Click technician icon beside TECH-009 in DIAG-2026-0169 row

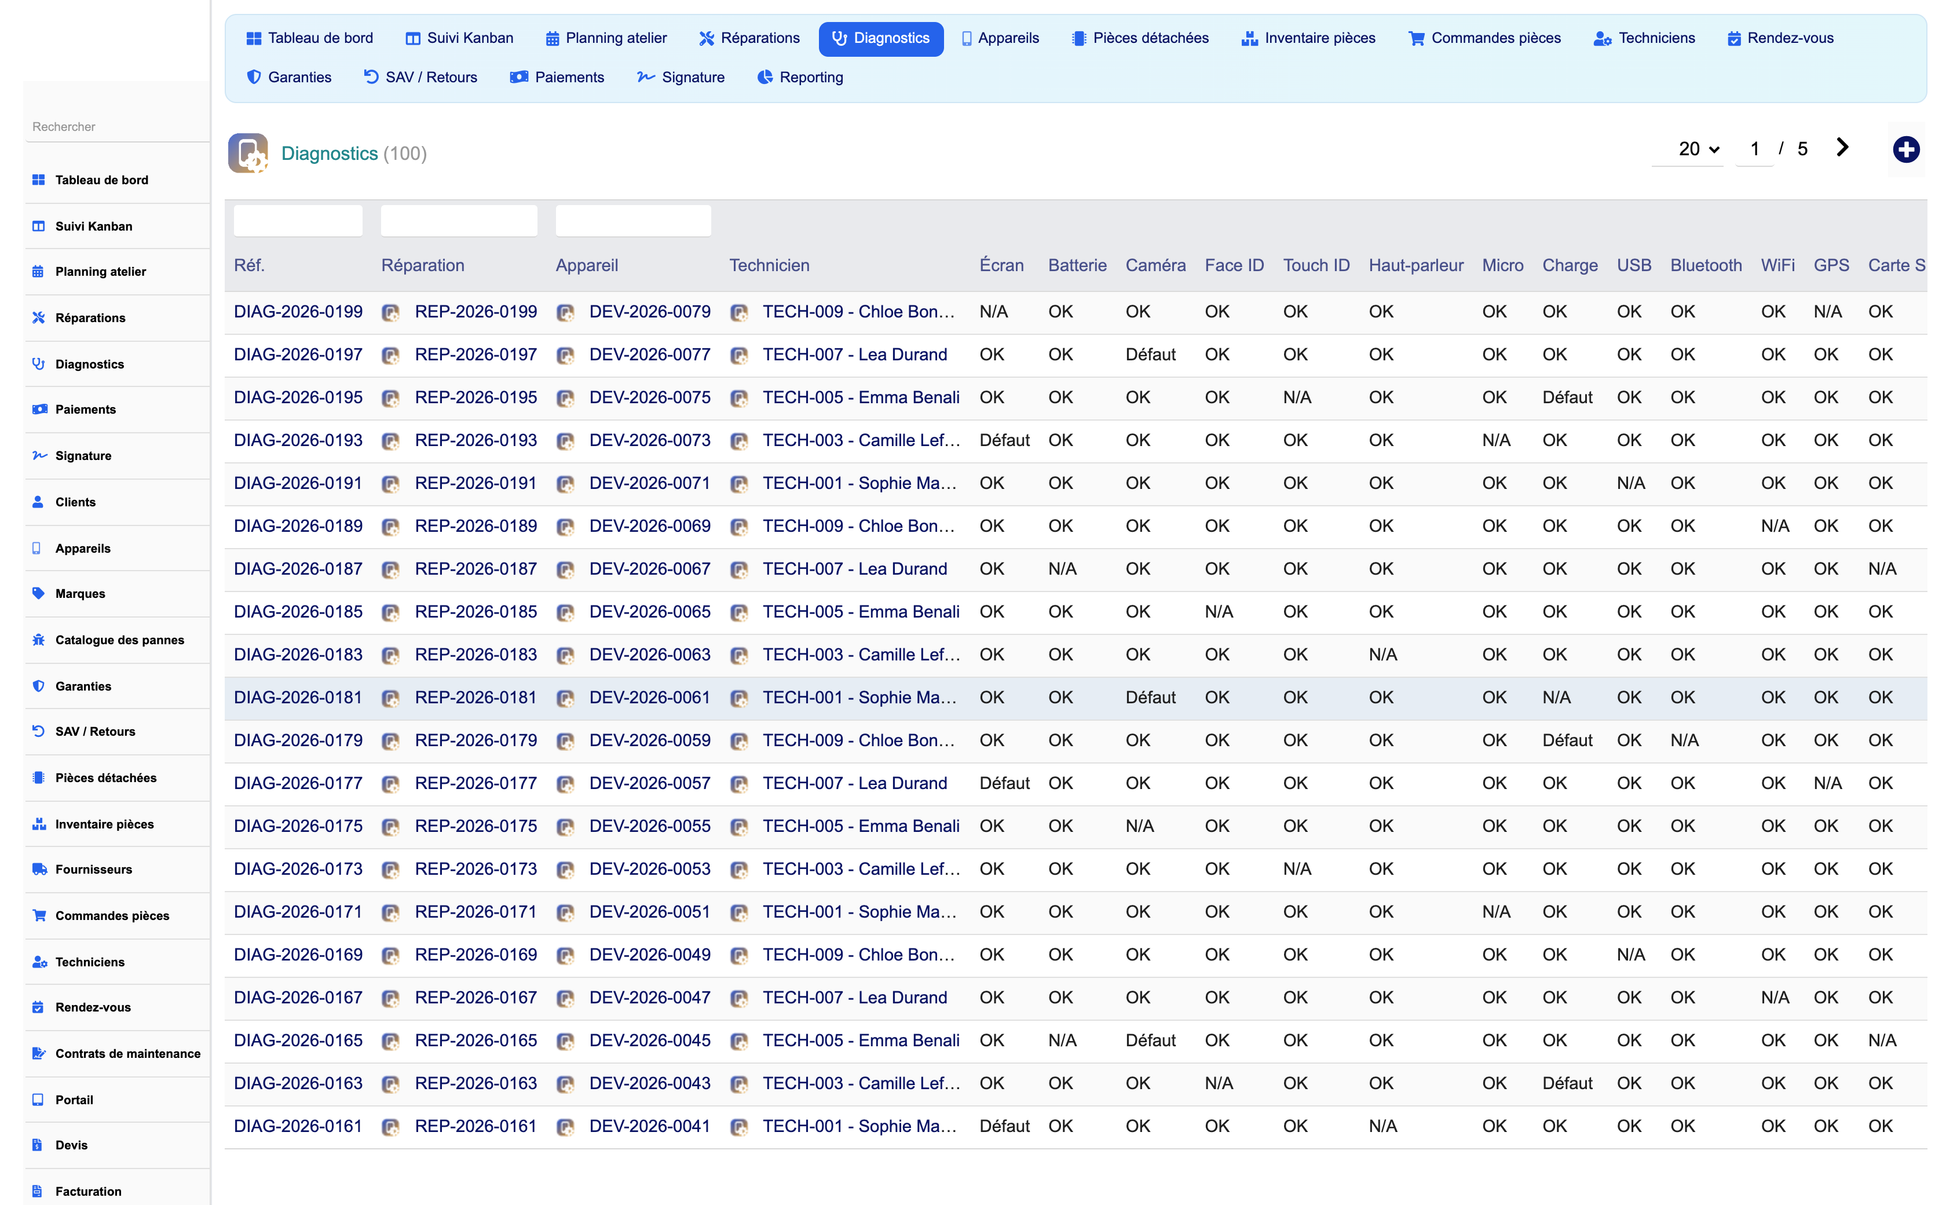tap(739, 955)
